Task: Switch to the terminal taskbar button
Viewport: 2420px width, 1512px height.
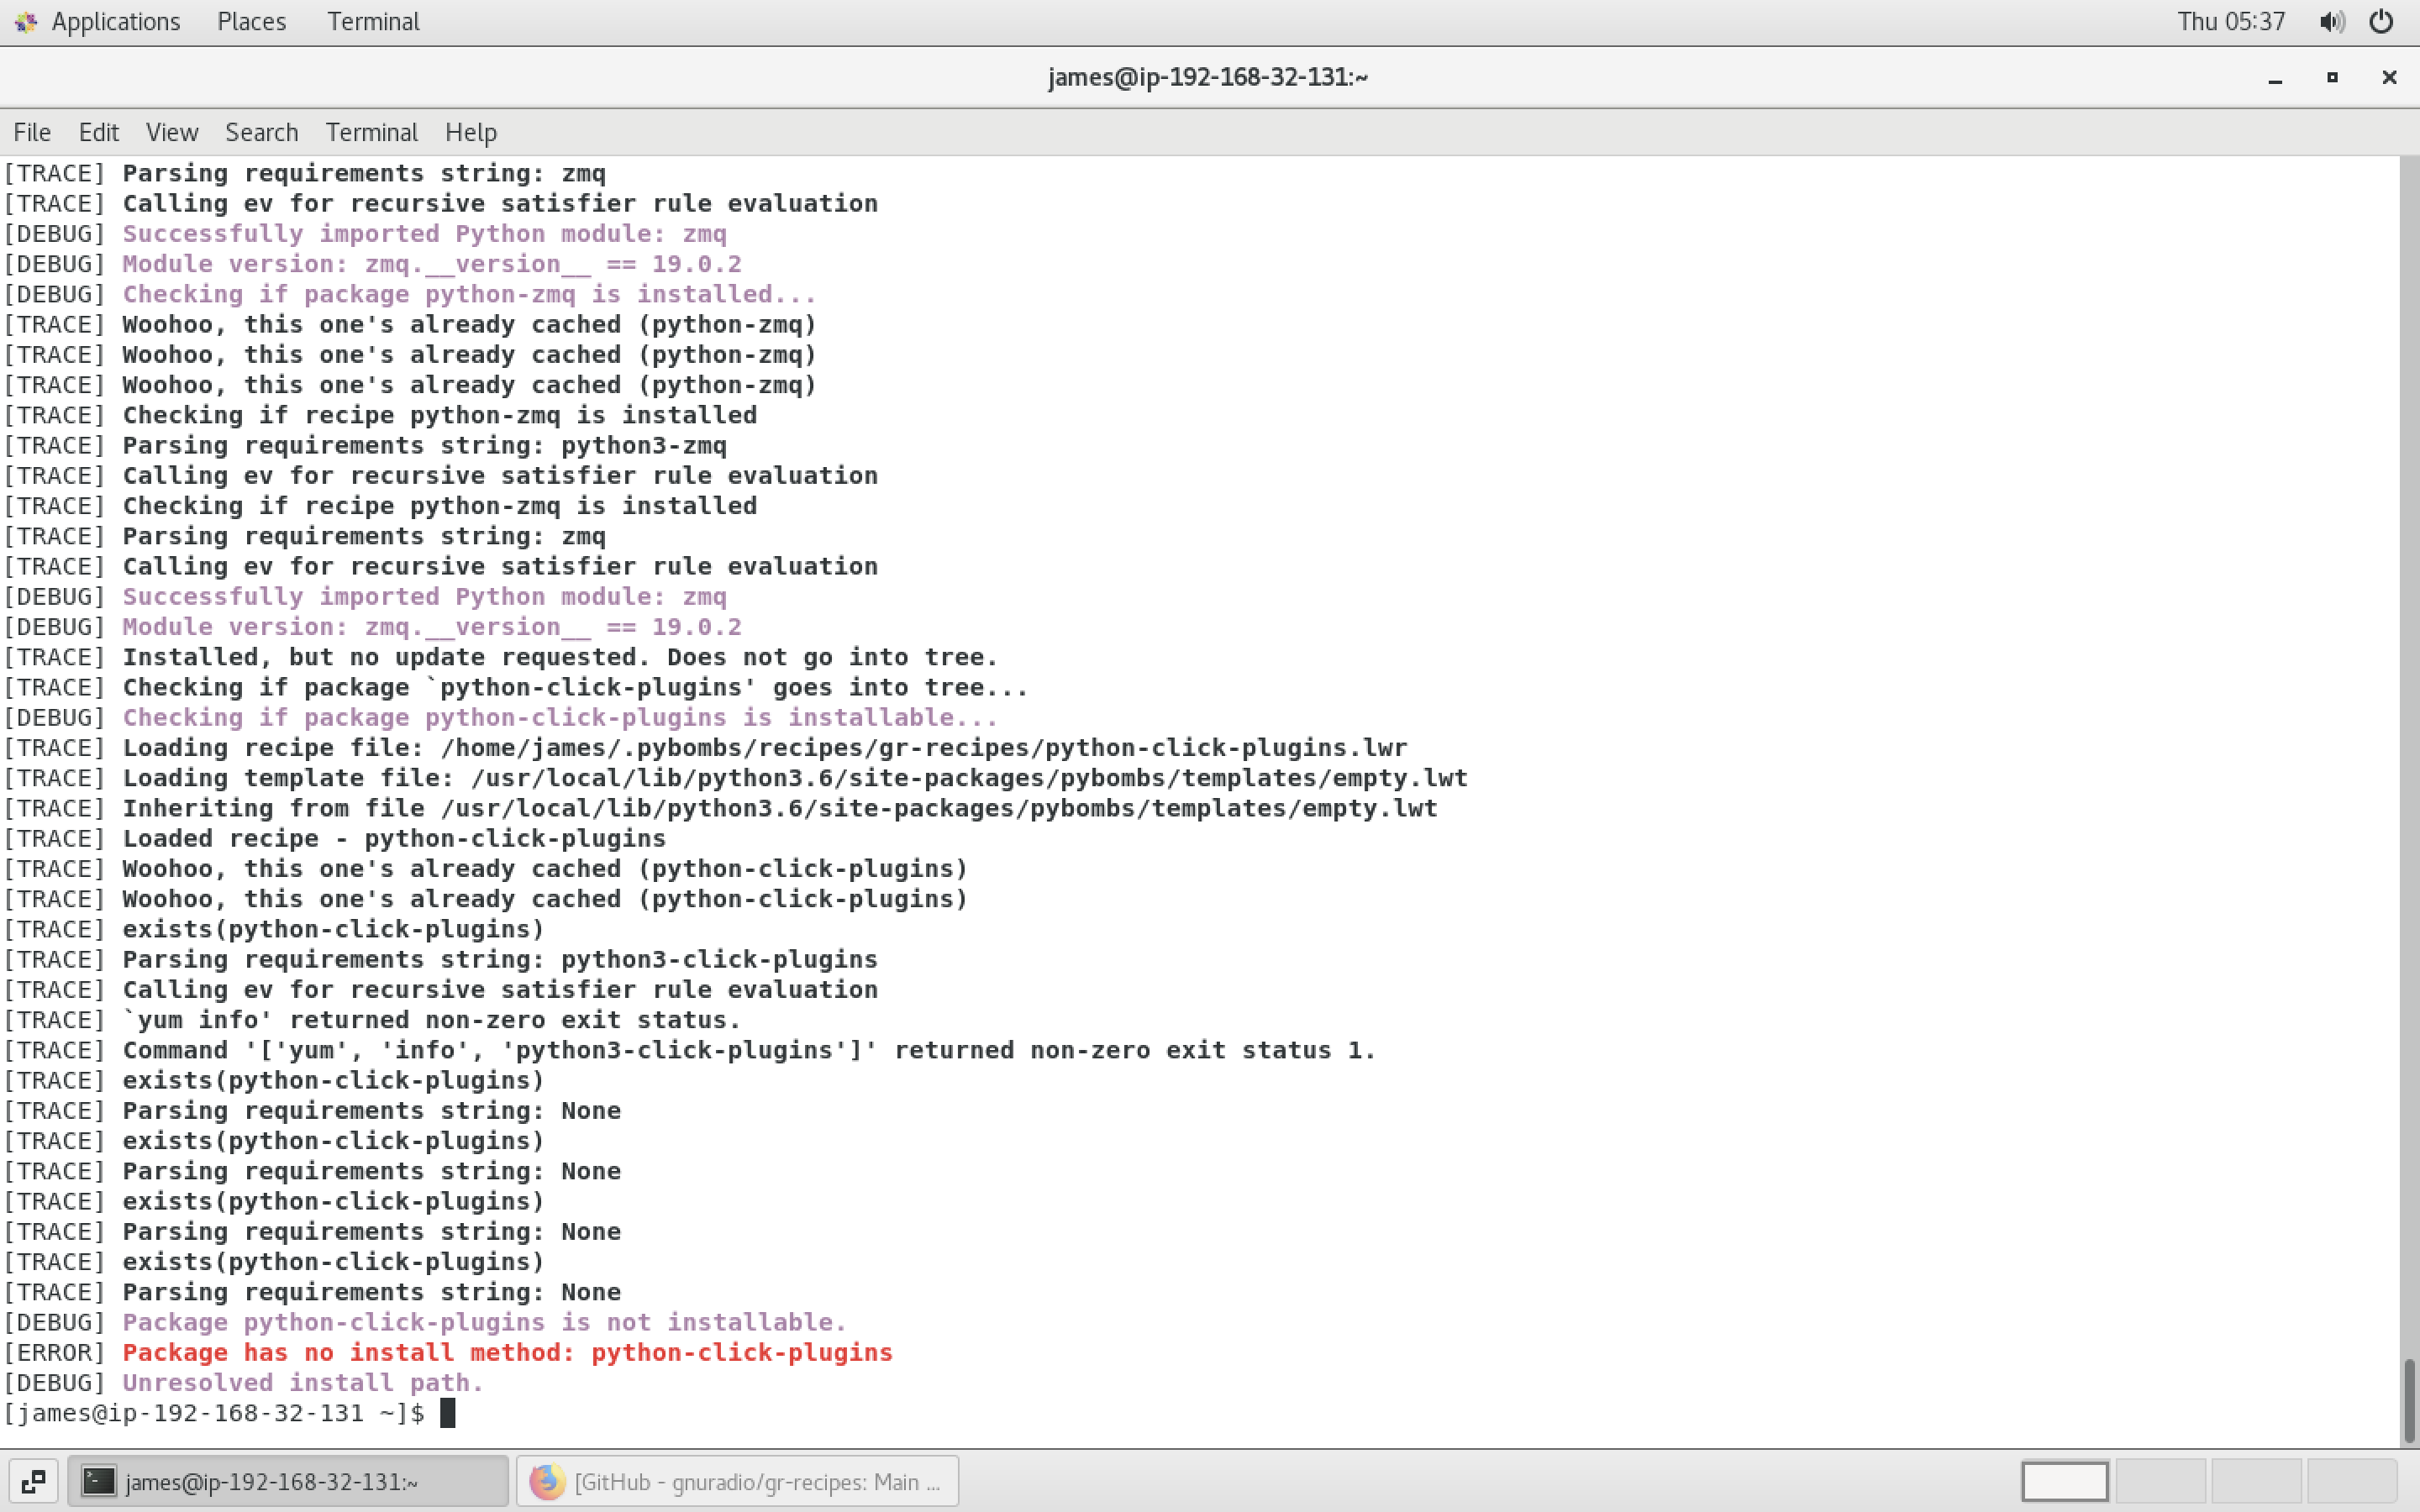Action: [x=288, y=1481]
